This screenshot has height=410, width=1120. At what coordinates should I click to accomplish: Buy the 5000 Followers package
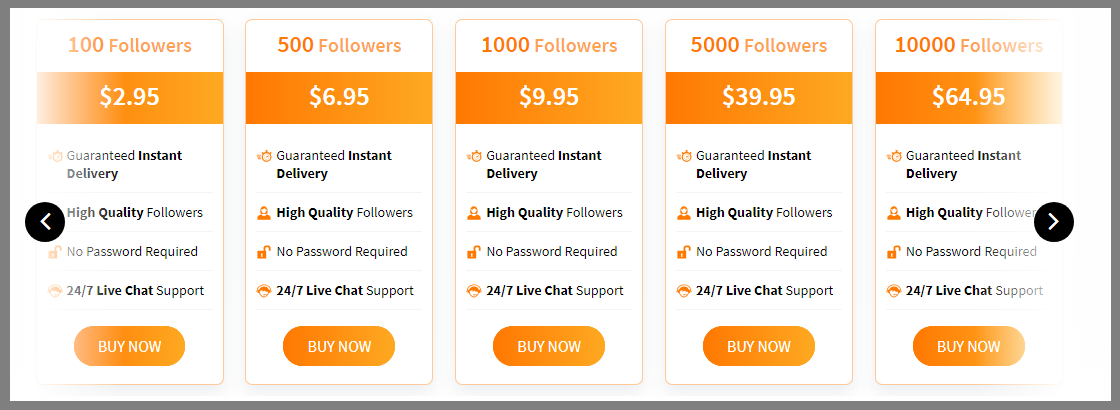tap(759, 346)
